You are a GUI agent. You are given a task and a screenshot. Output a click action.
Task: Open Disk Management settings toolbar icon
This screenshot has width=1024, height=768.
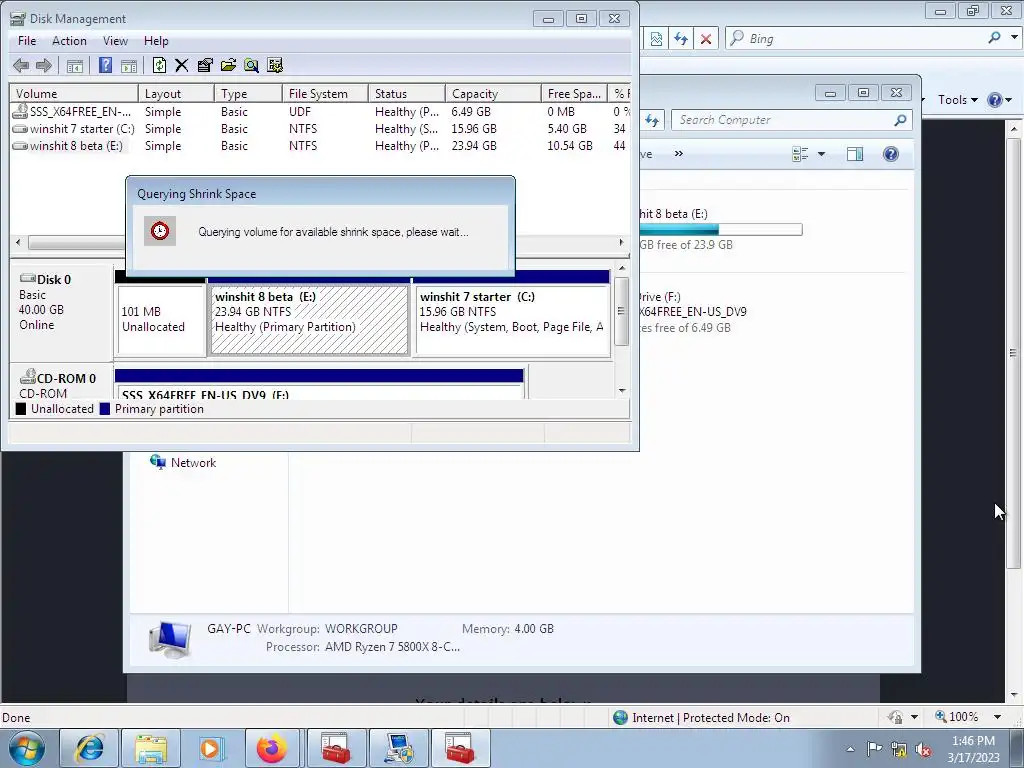pos(275,65)
